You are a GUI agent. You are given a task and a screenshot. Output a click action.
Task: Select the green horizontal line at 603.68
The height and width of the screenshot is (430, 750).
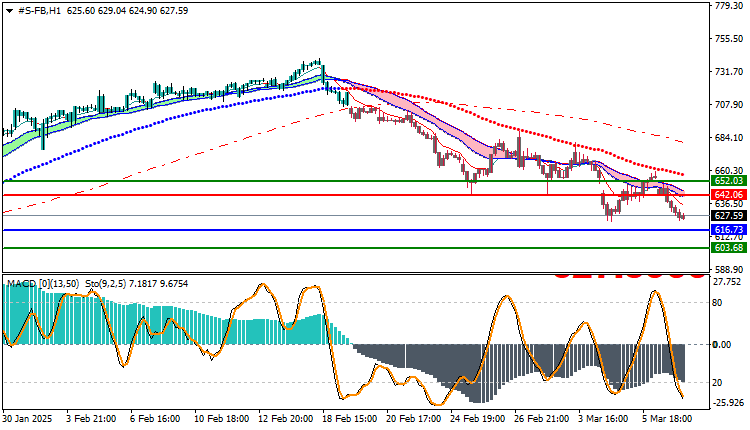[355, 248]
